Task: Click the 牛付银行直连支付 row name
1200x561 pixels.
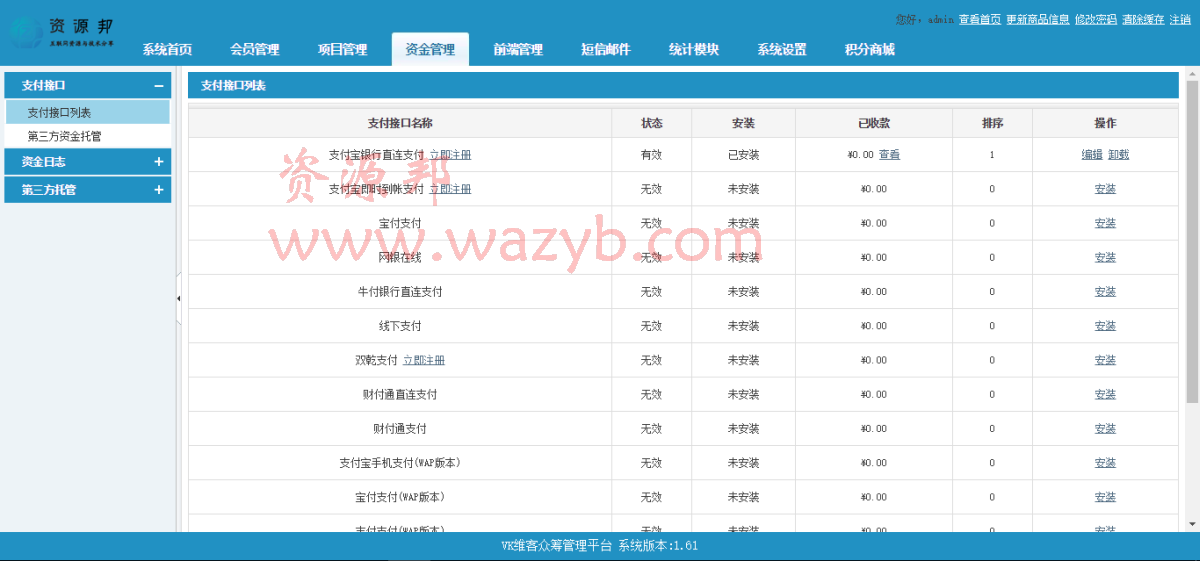Action: (x=400, y=292)
